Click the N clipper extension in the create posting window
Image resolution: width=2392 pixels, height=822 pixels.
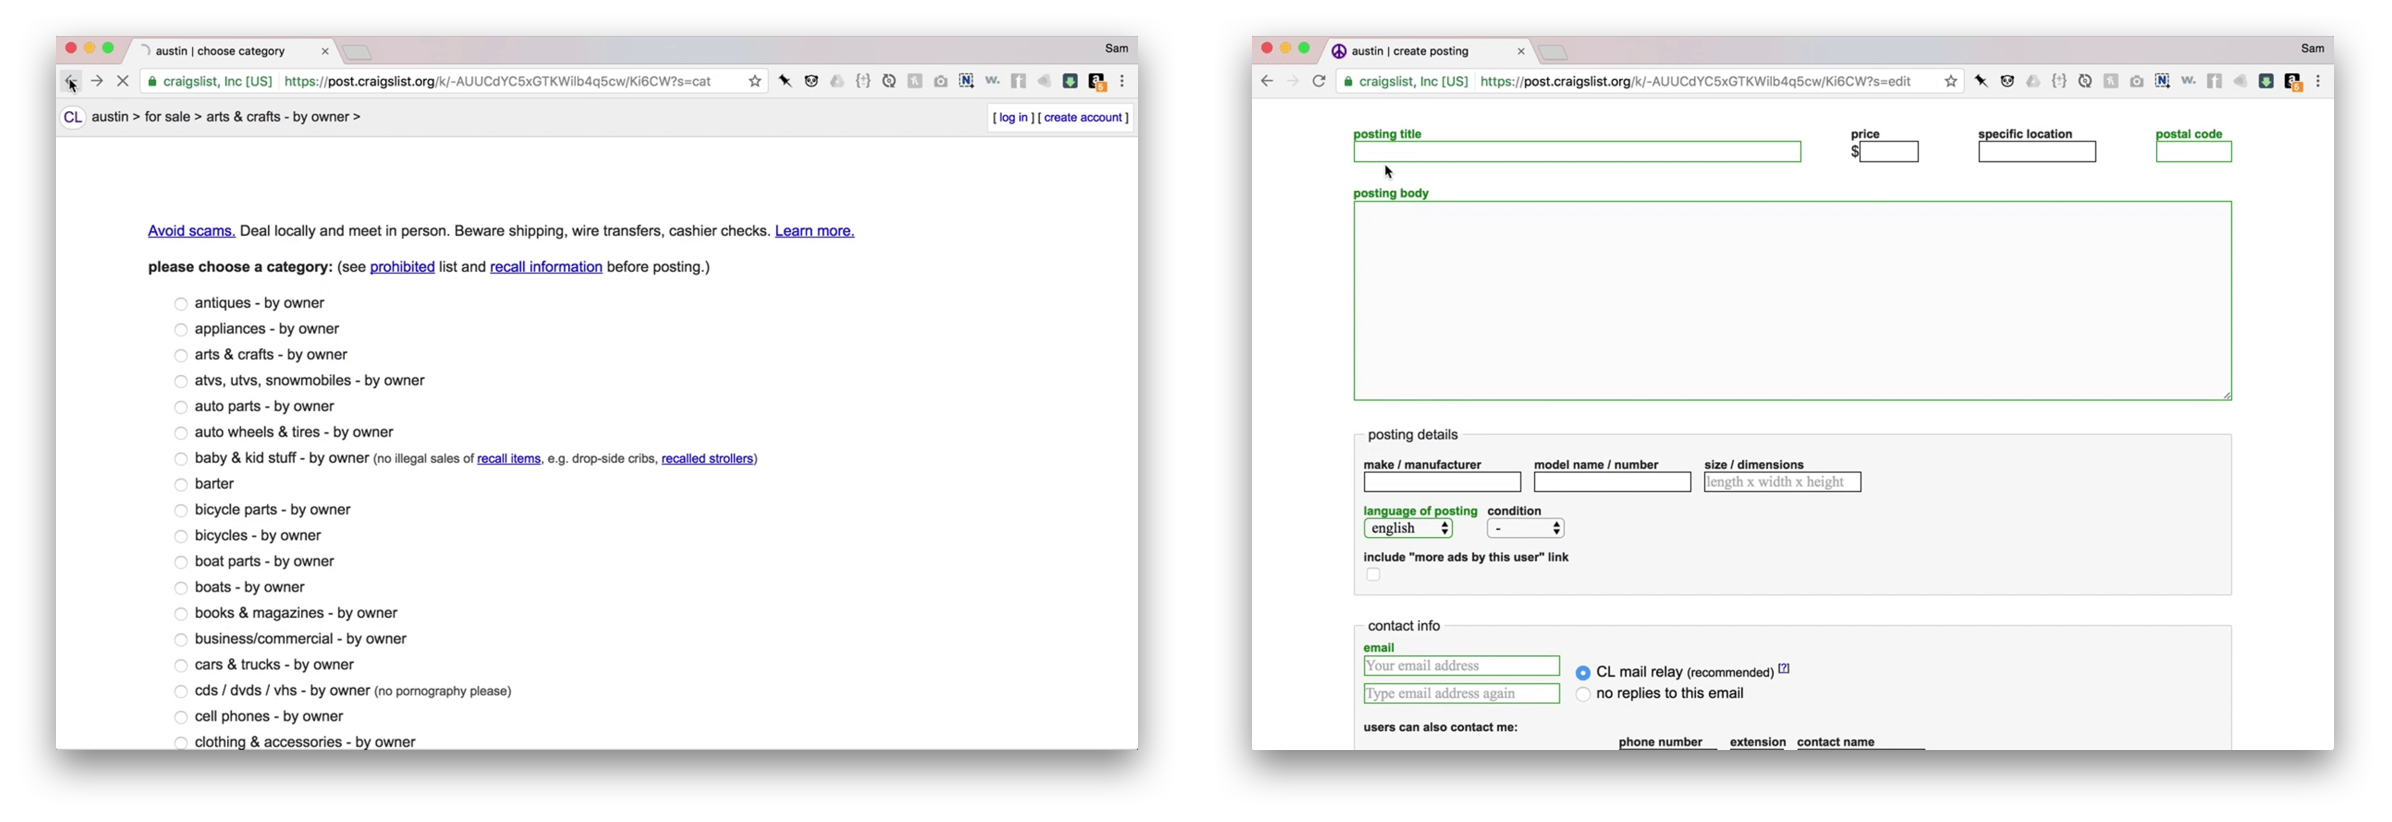(x=2163, y=81)
